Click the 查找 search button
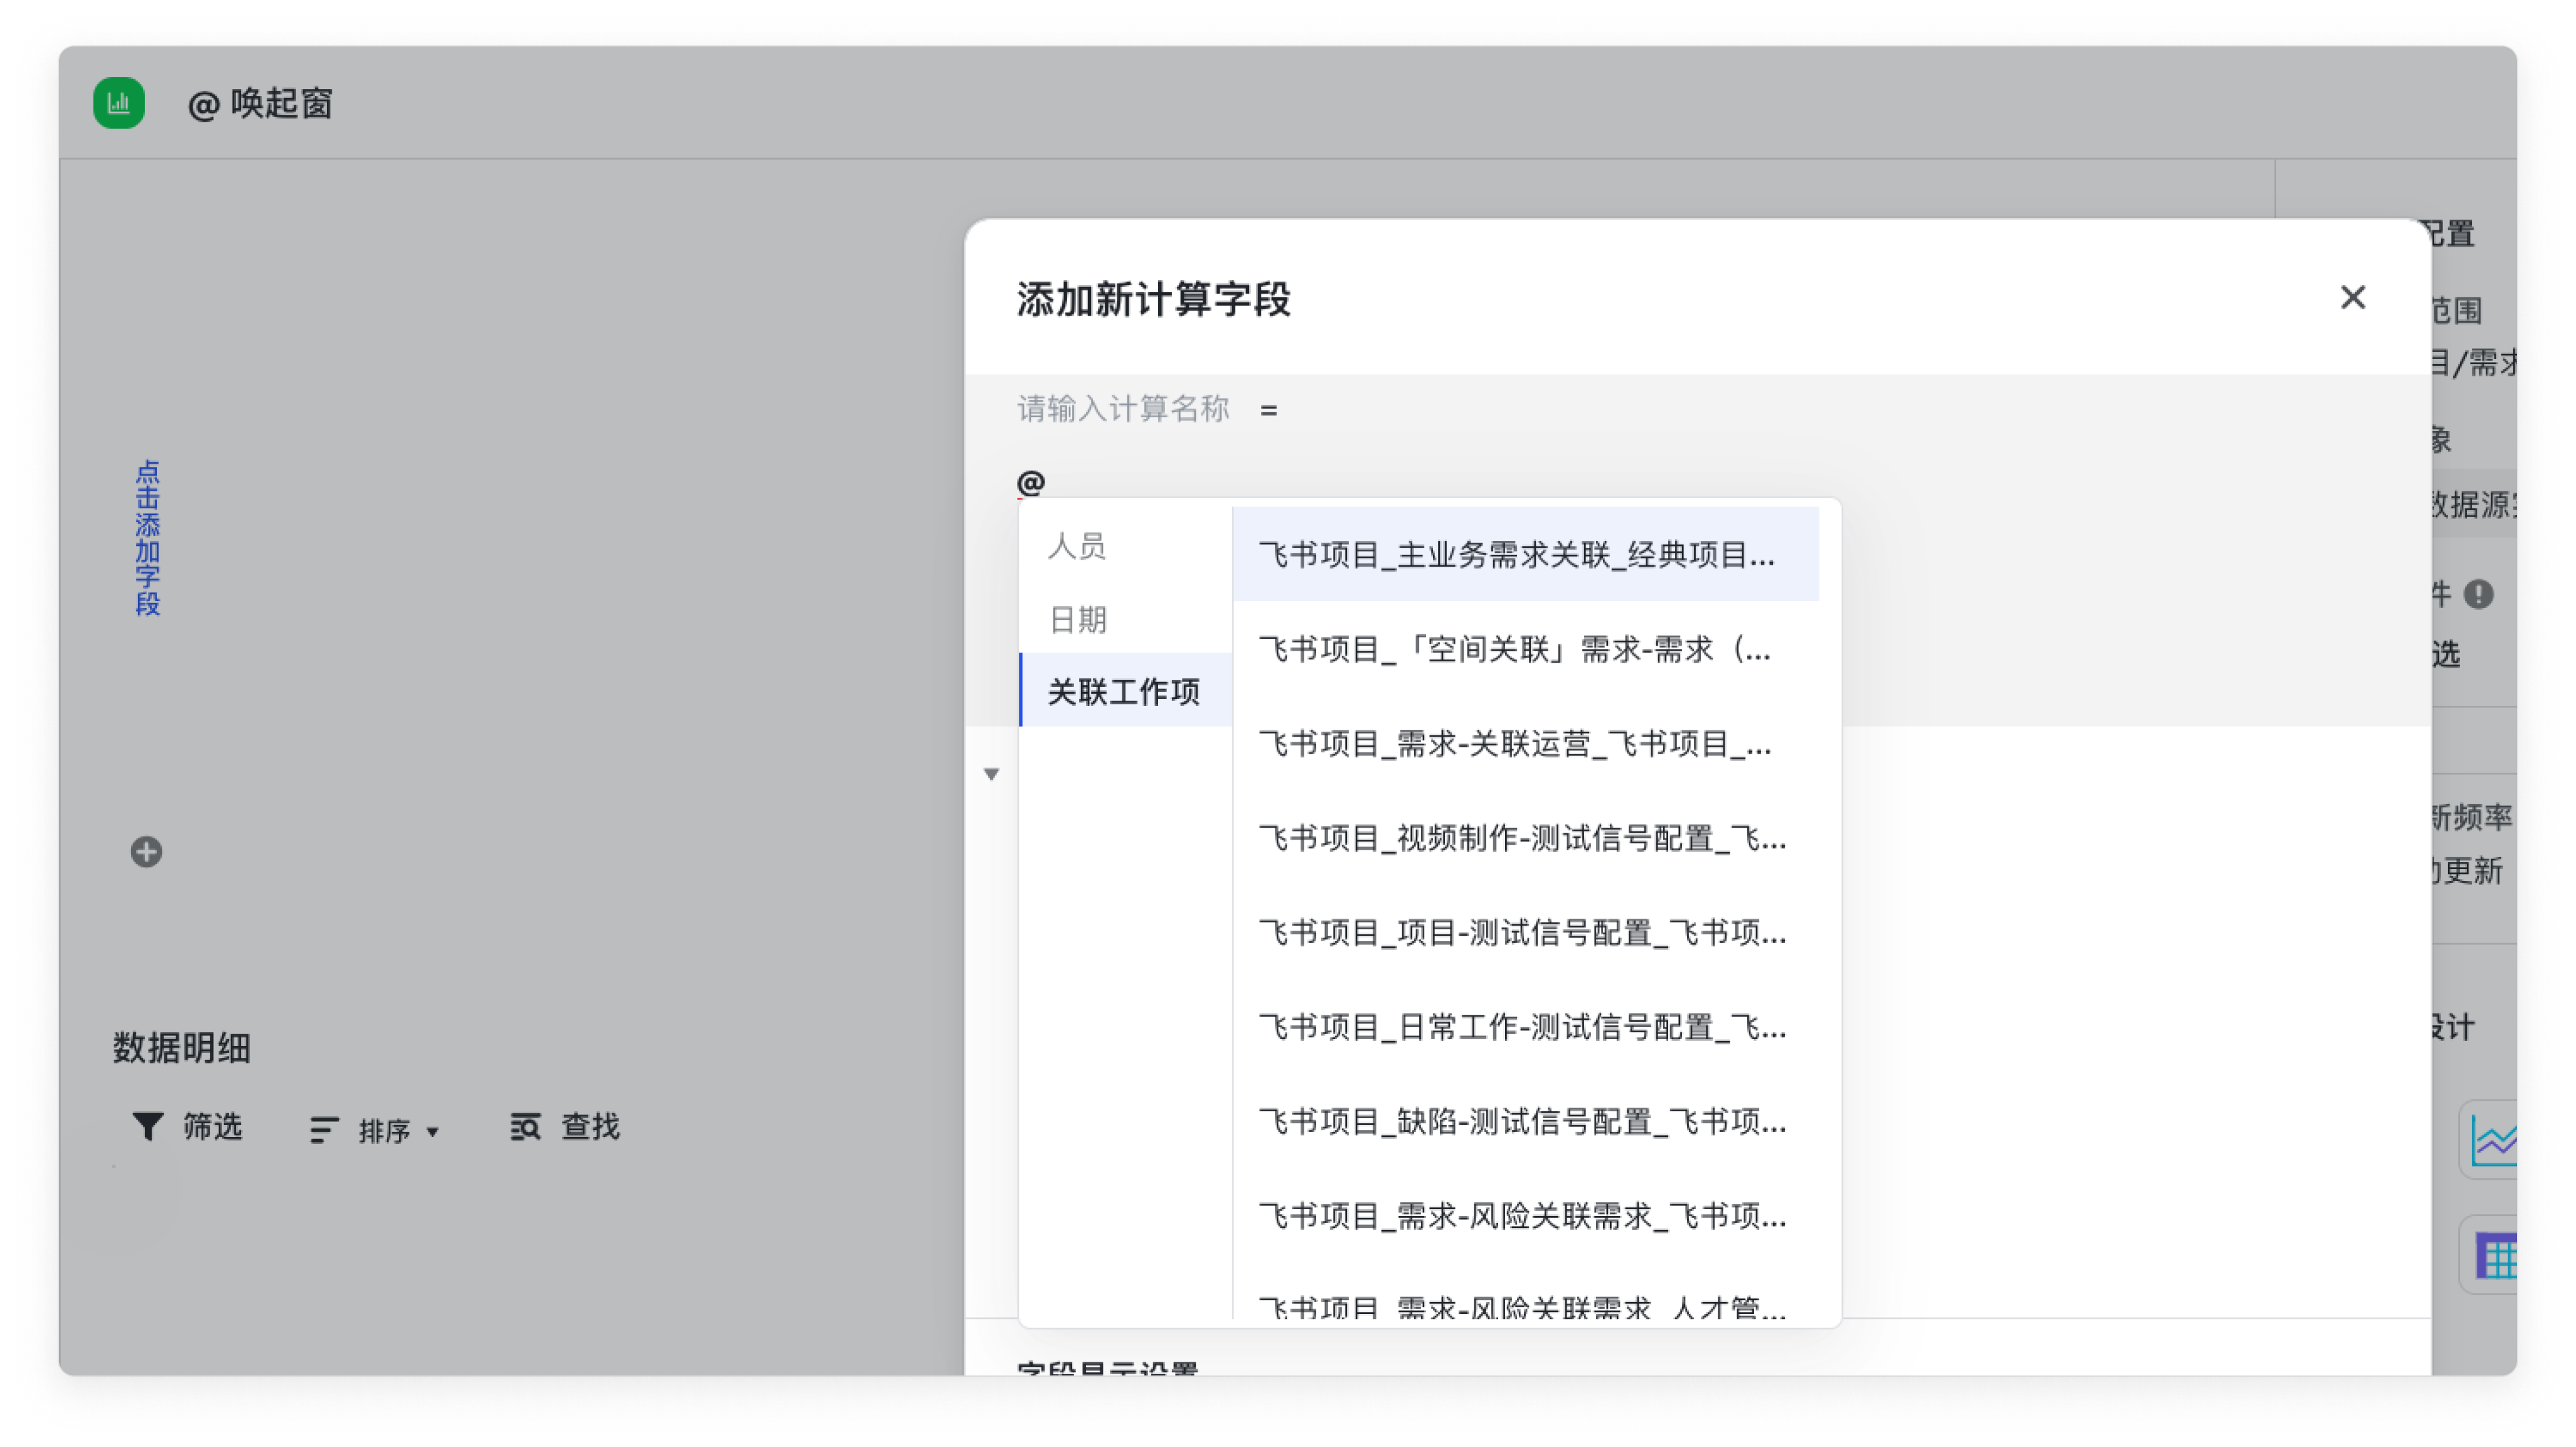 click(565, 1127)
